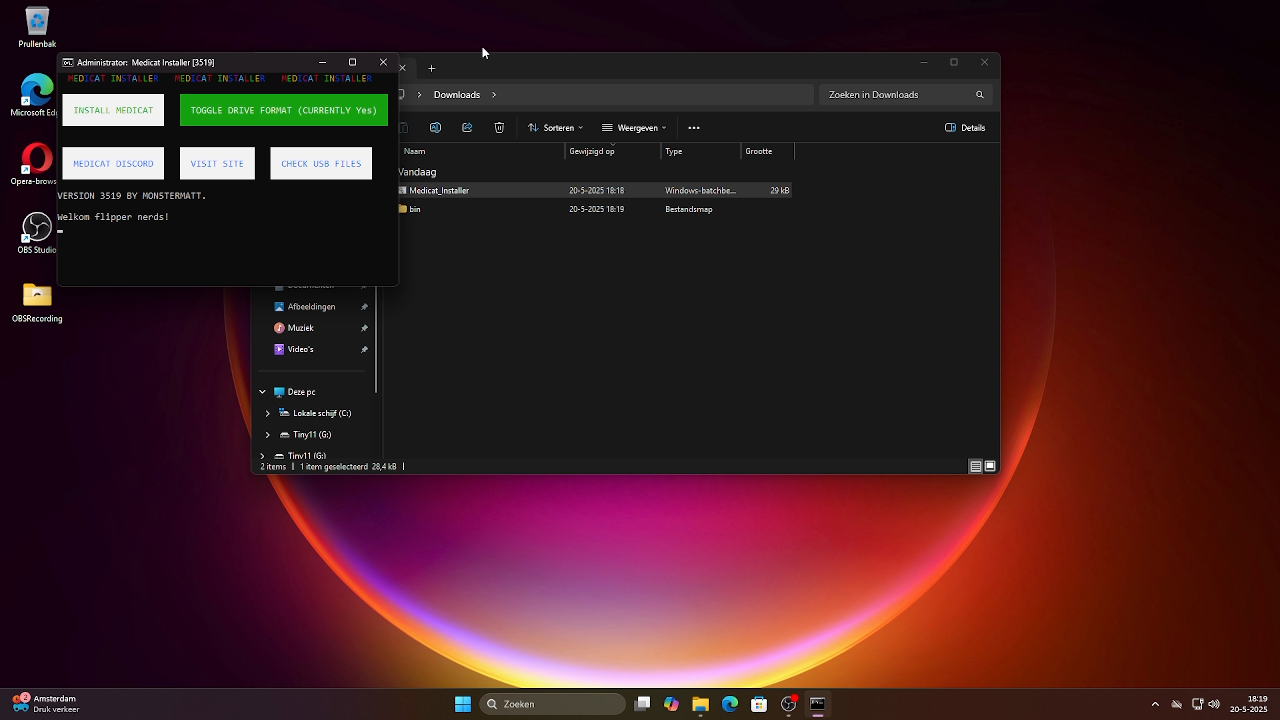Click the terminal icon on the taskbar
Screen dimensions: 1280x720
point(818,704)
